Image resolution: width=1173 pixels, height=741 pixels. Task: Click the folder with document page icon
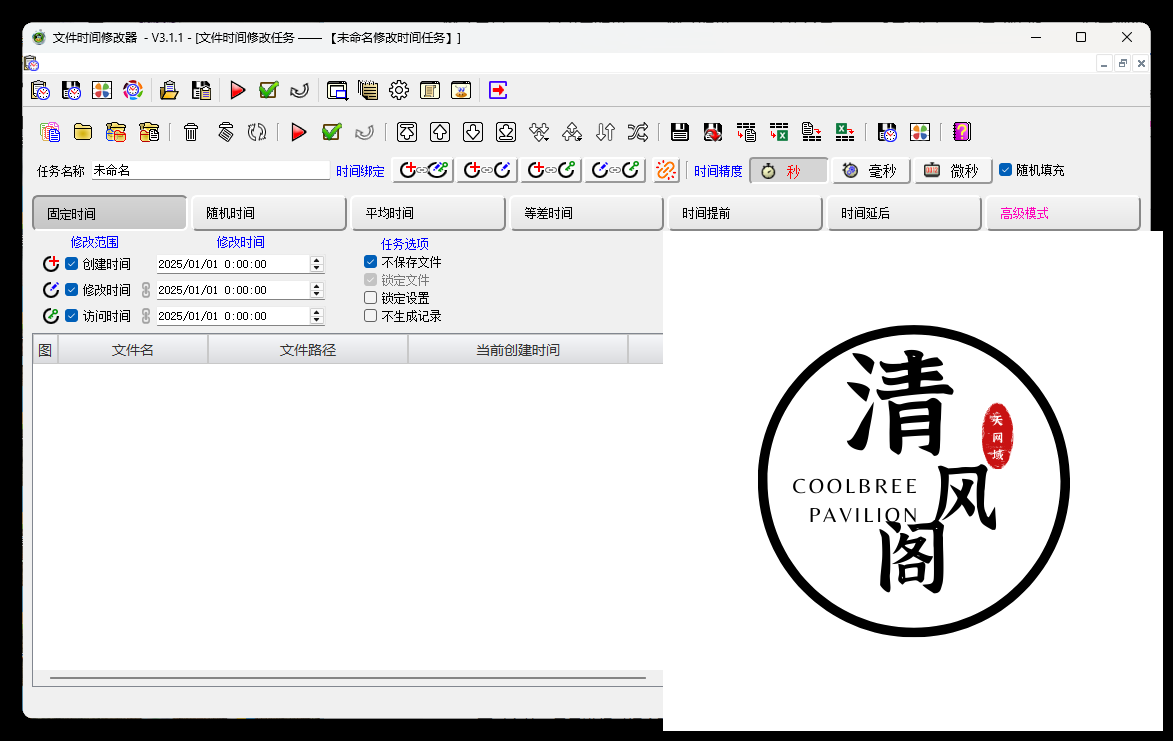tap(149, 132)
